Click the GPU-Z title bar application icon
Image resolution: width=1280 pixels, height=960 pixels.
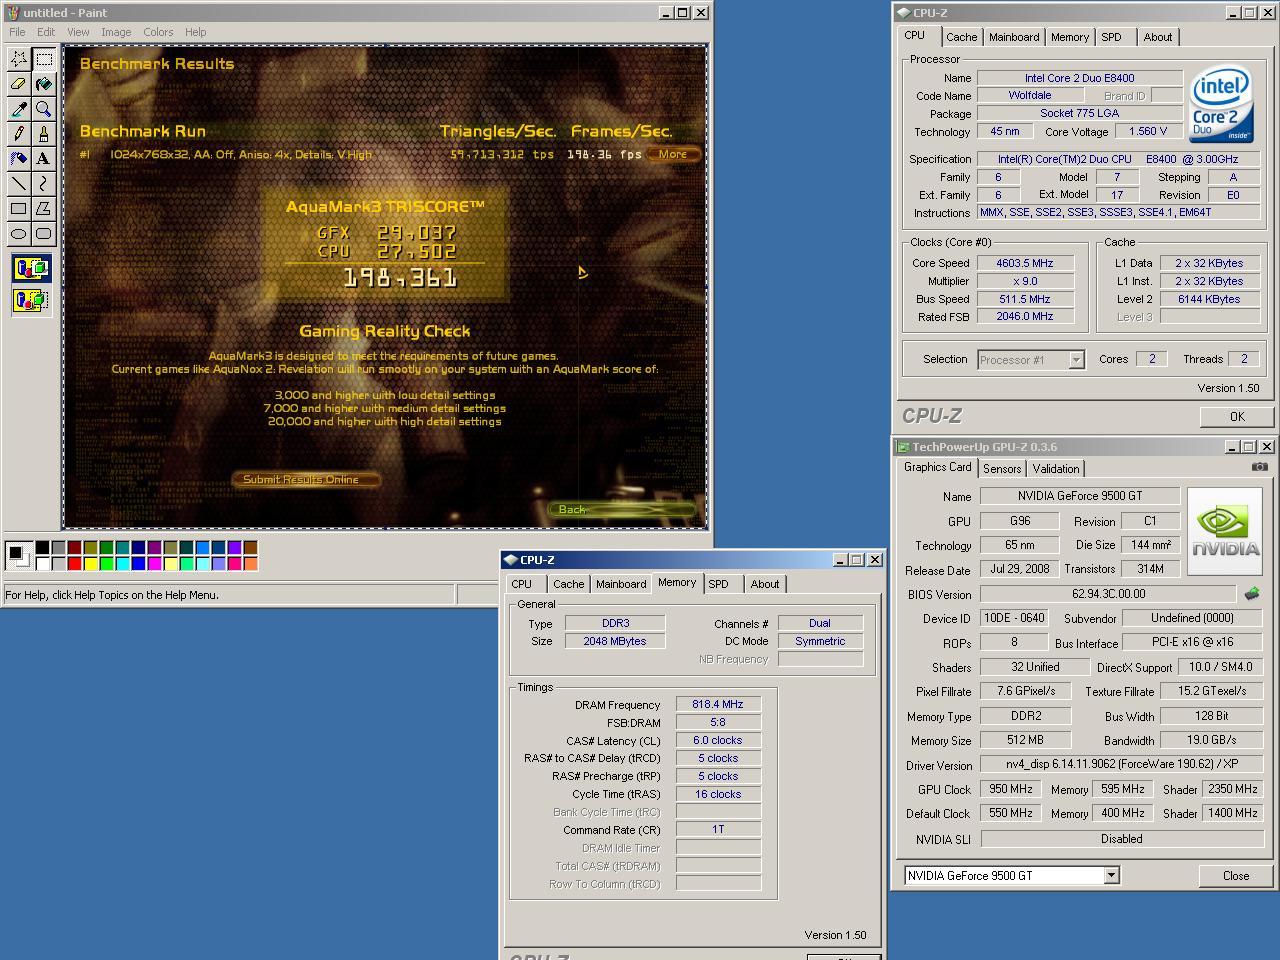[903, 447]
